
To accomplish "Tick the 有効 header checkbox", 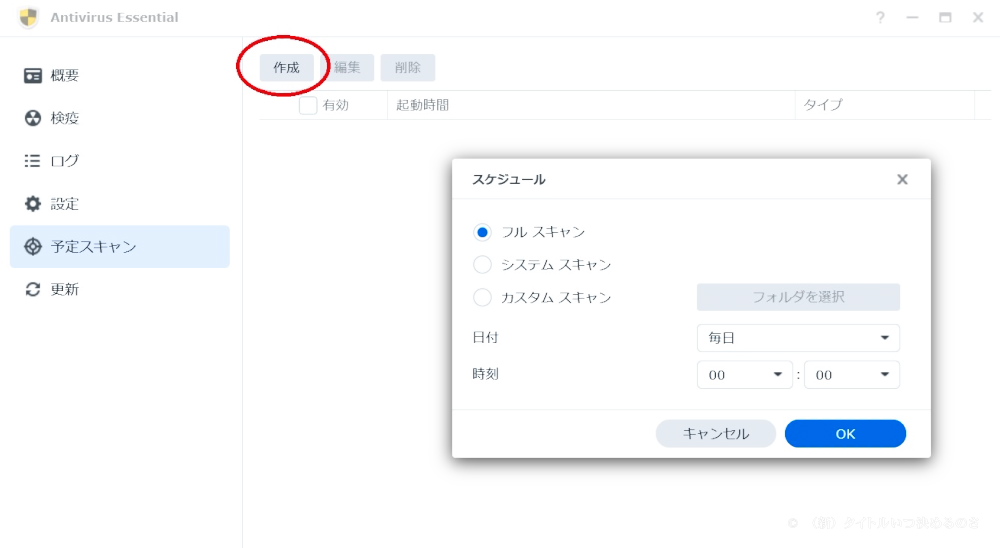I will [308, 105].
